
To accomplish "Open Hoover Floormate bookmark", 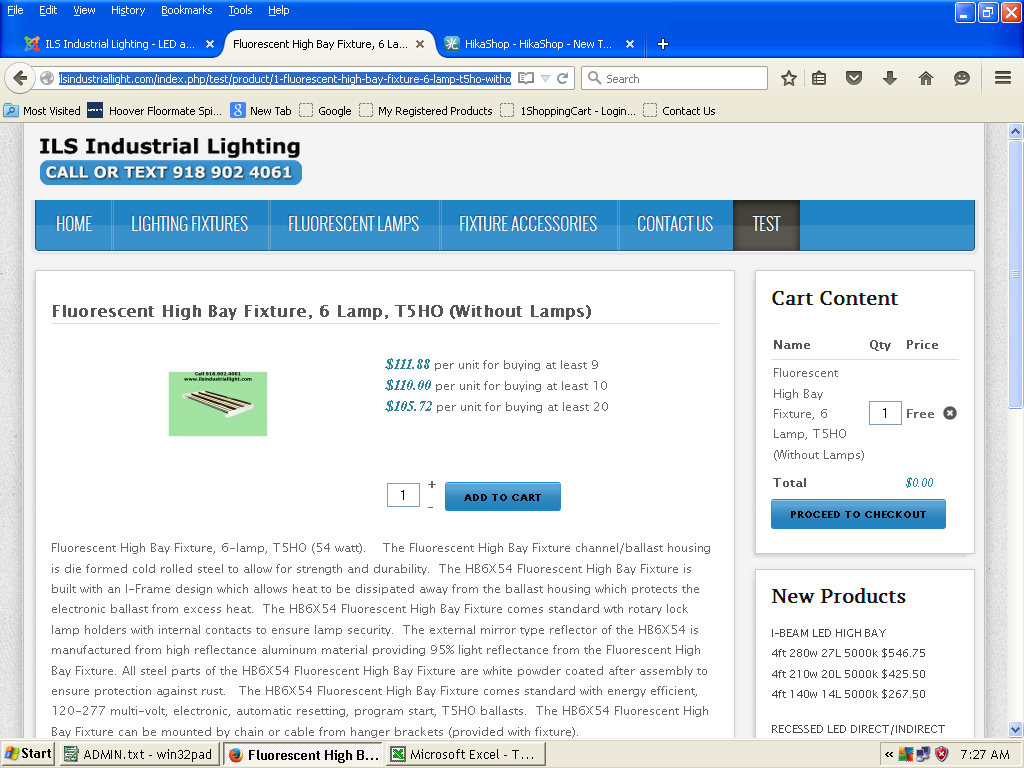I will (x=155, y=111).
